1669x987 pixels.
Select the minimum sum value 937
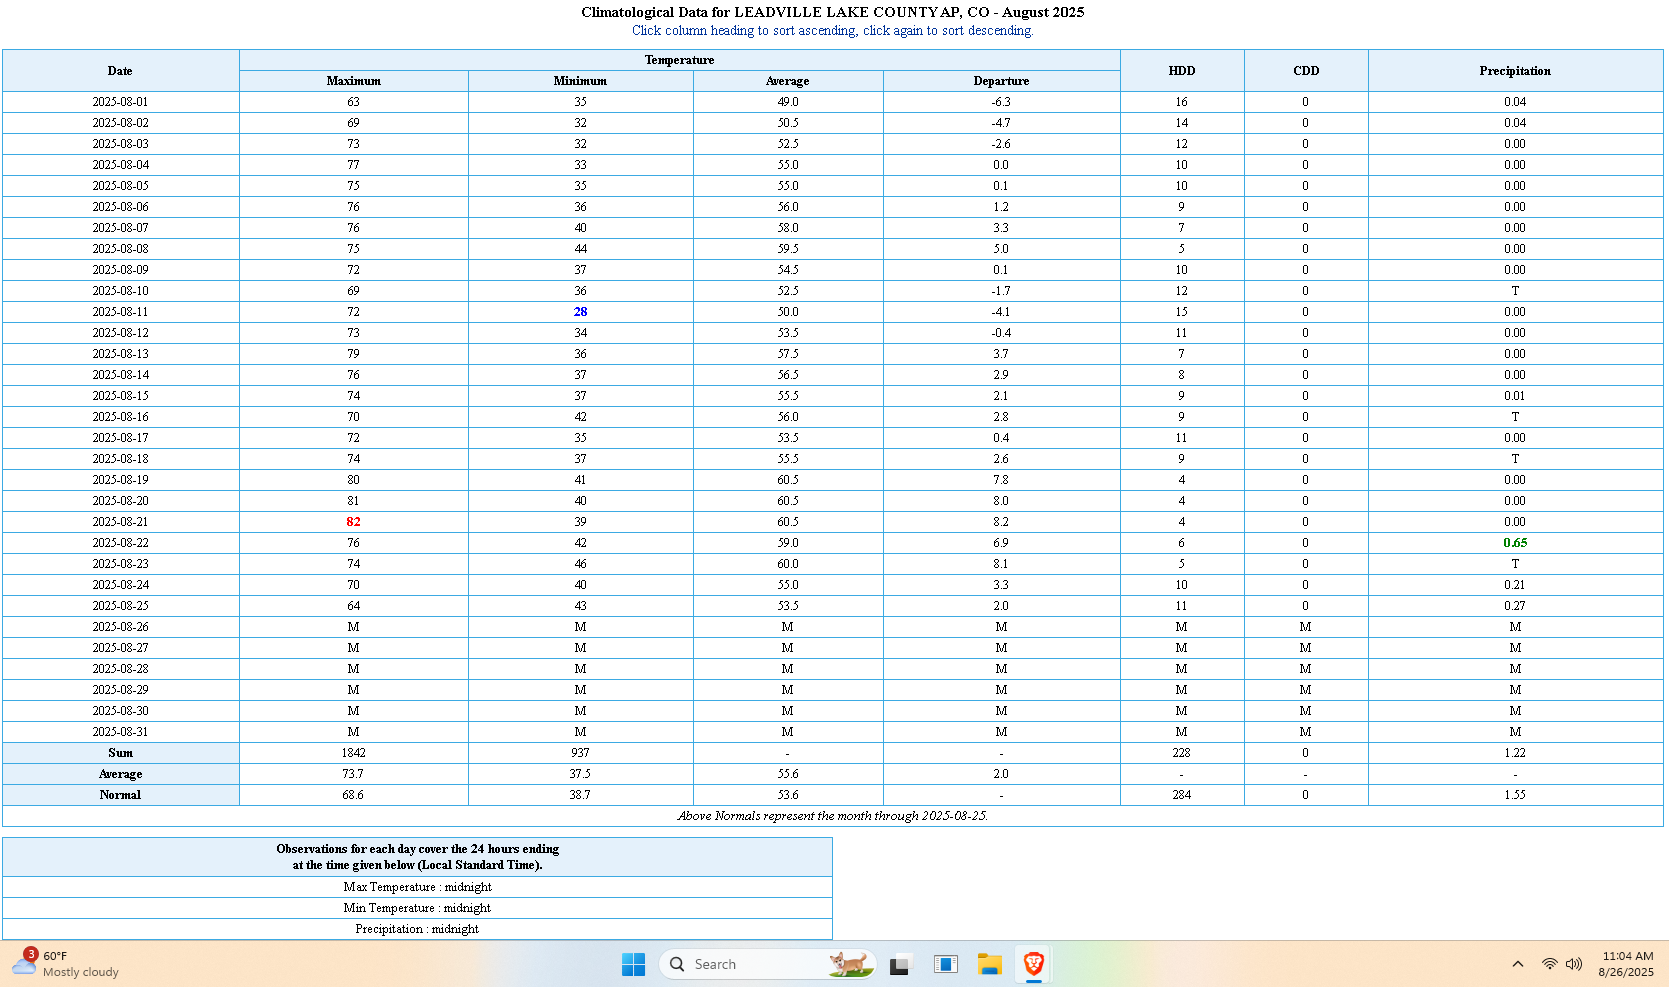pos(580,753)
